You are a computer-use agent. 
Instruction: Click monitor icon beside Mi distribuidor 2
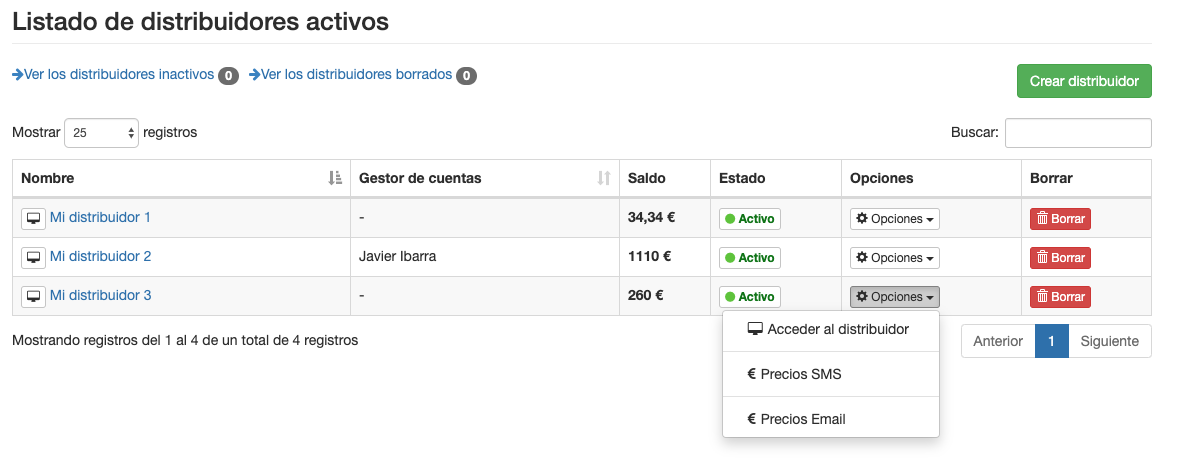[34, 257]
